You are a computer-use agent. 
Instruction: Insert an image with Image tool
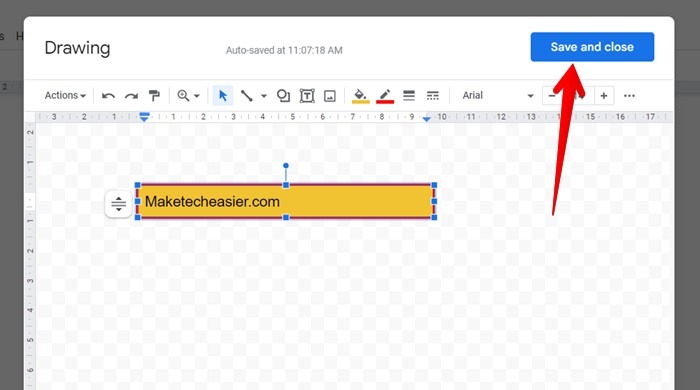[330, 96]
